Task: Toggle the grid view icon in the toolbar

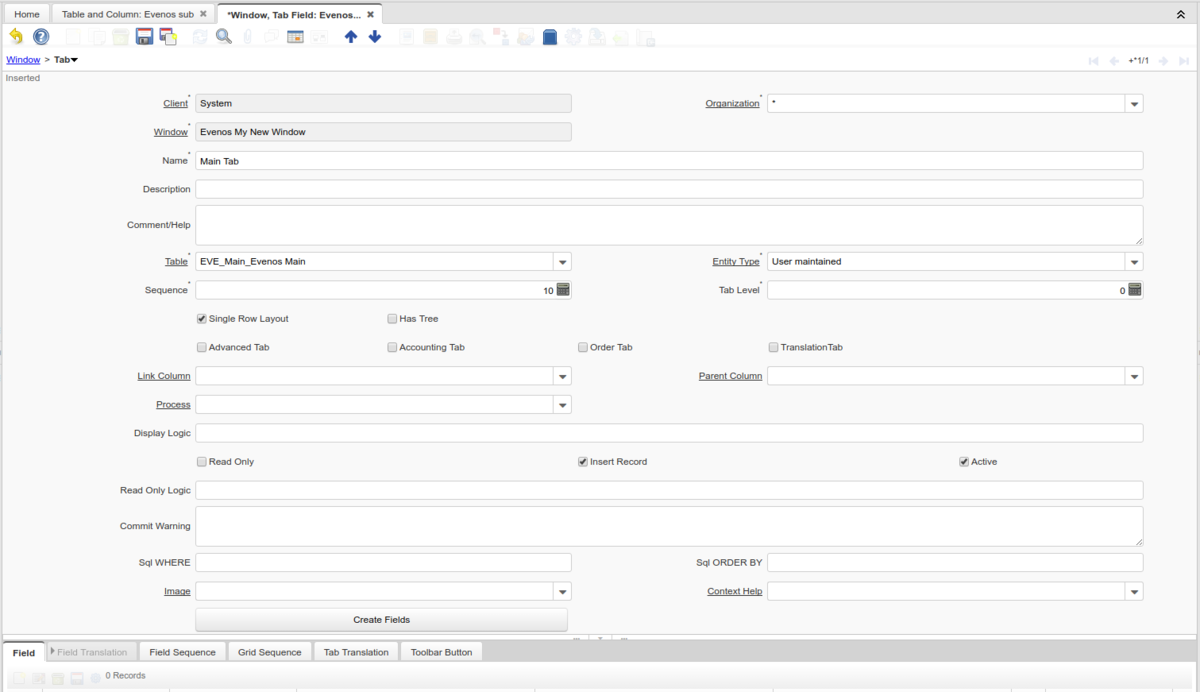Action: coord(295,37)
